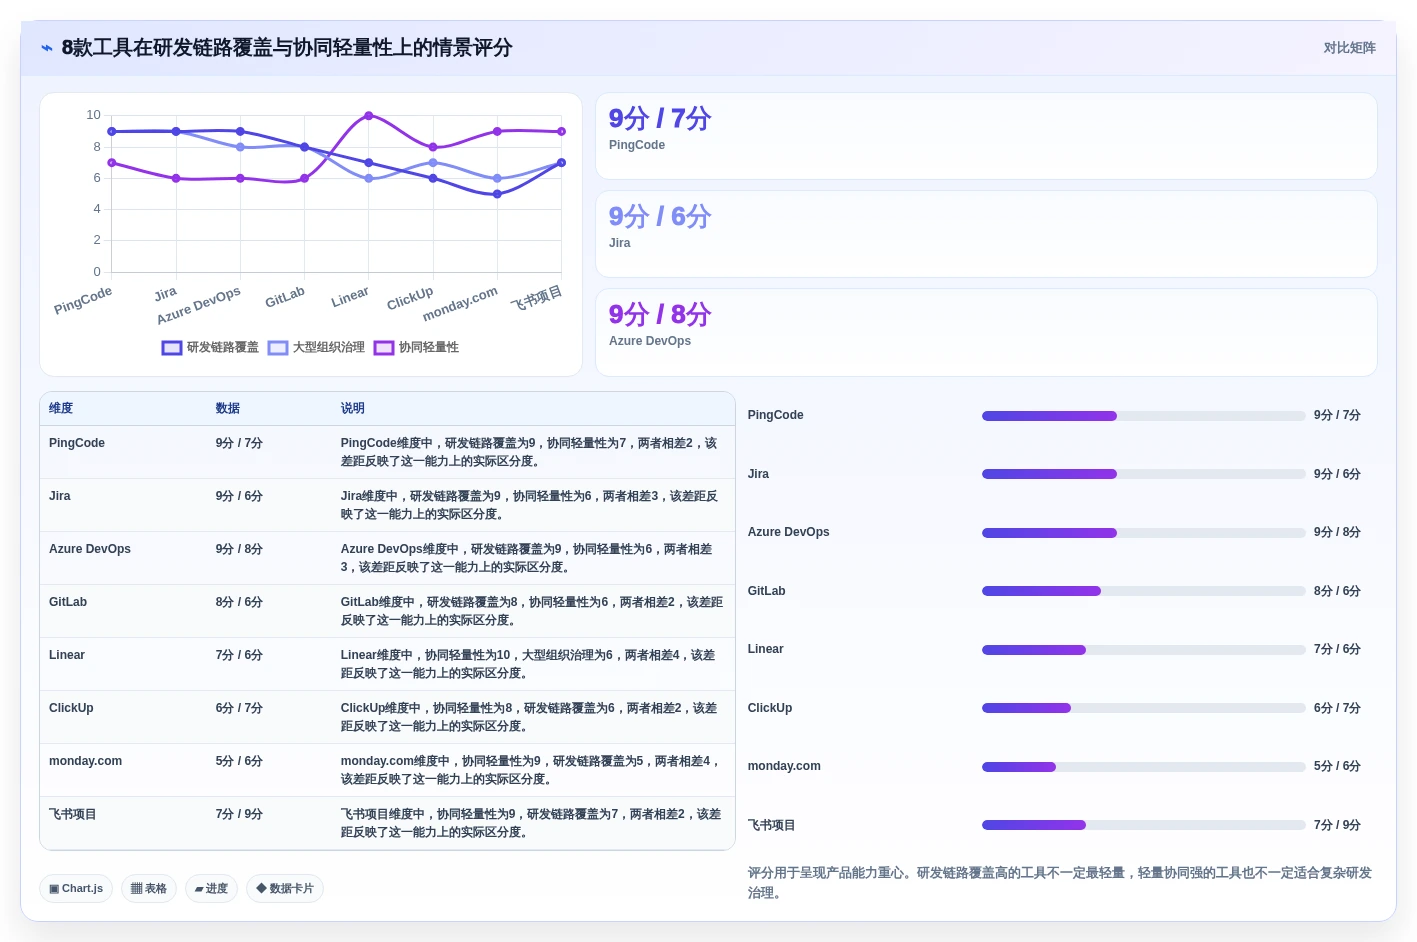Viewport: 1417px width, 942px height.
Task: Click the 表格 tag chip
Action: [x=149, y=888]
